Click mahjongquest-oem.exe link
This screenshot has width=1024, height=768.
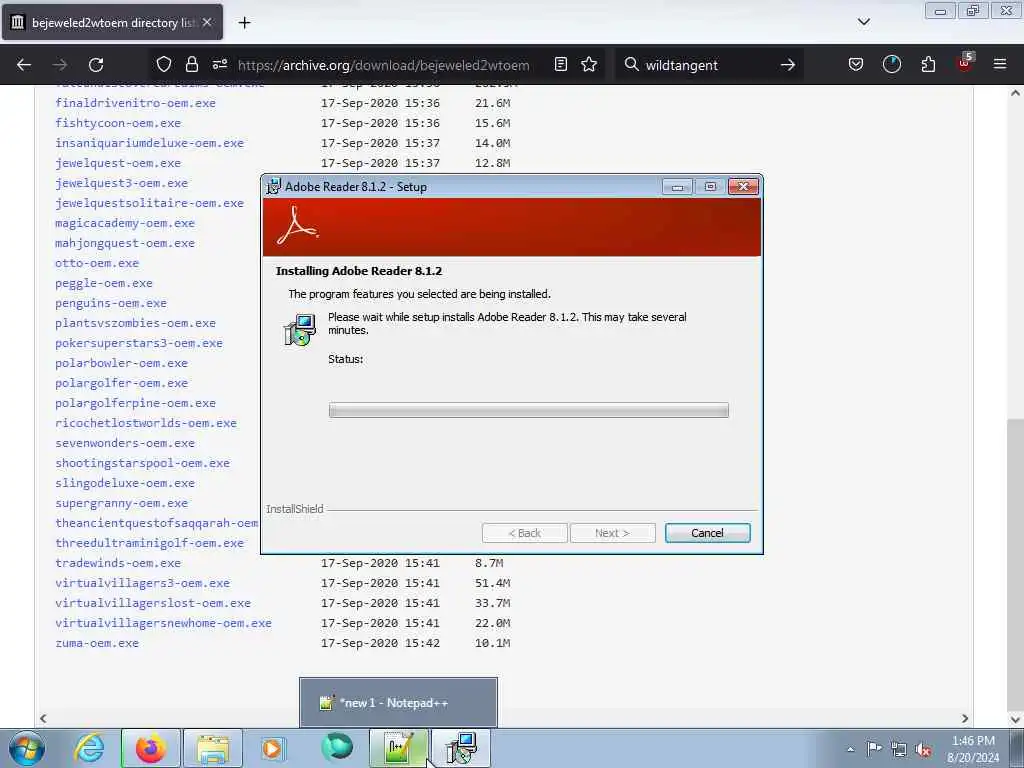tap(125, 243)
